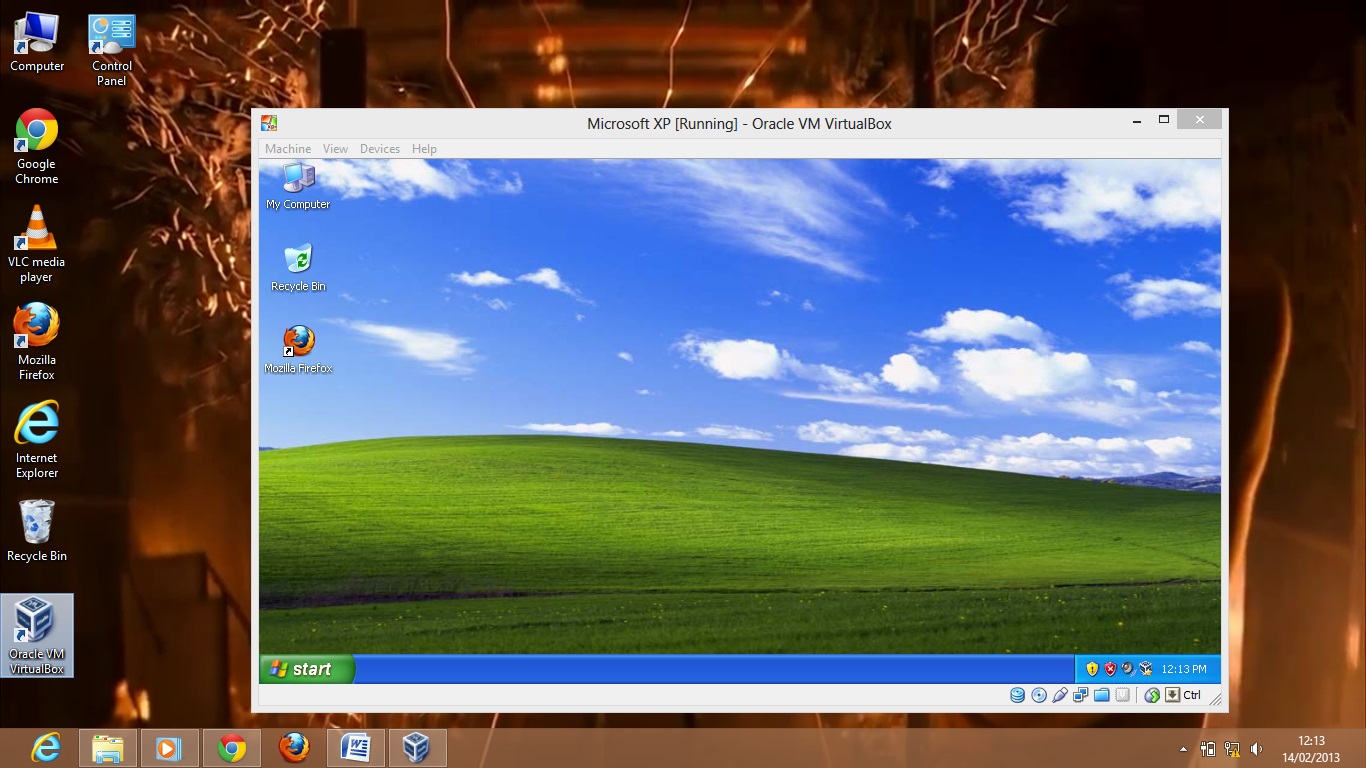
Task: Click VirtualBox Guest Additions icon in XP tray
Action: click(1146, 668)
